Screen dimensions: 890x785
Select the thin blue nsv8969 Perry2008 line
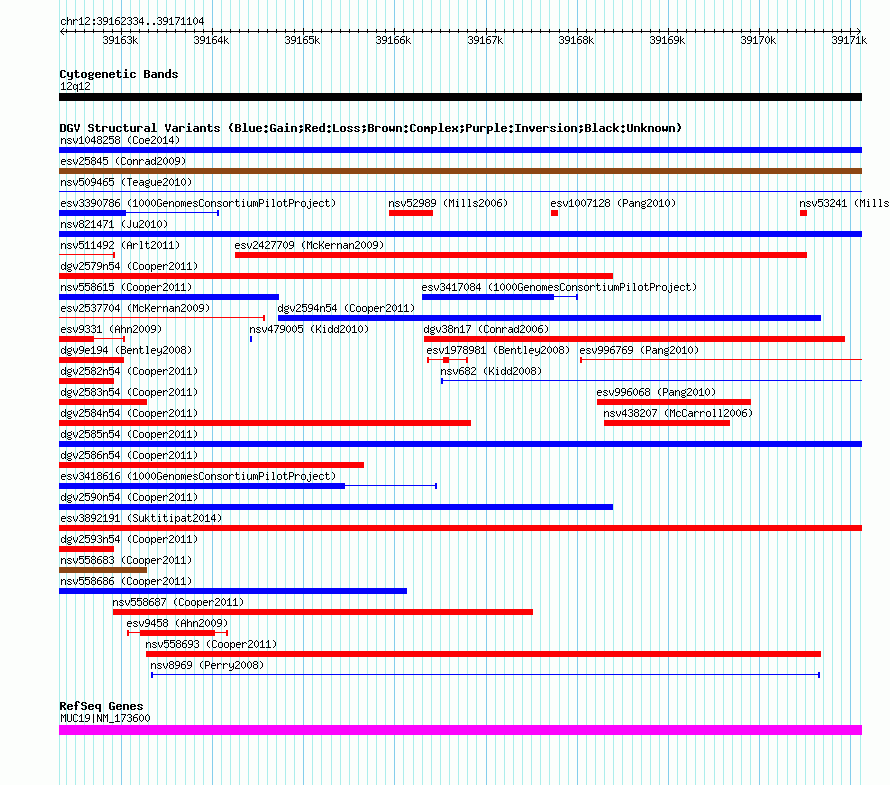click(x=485, y=675)
